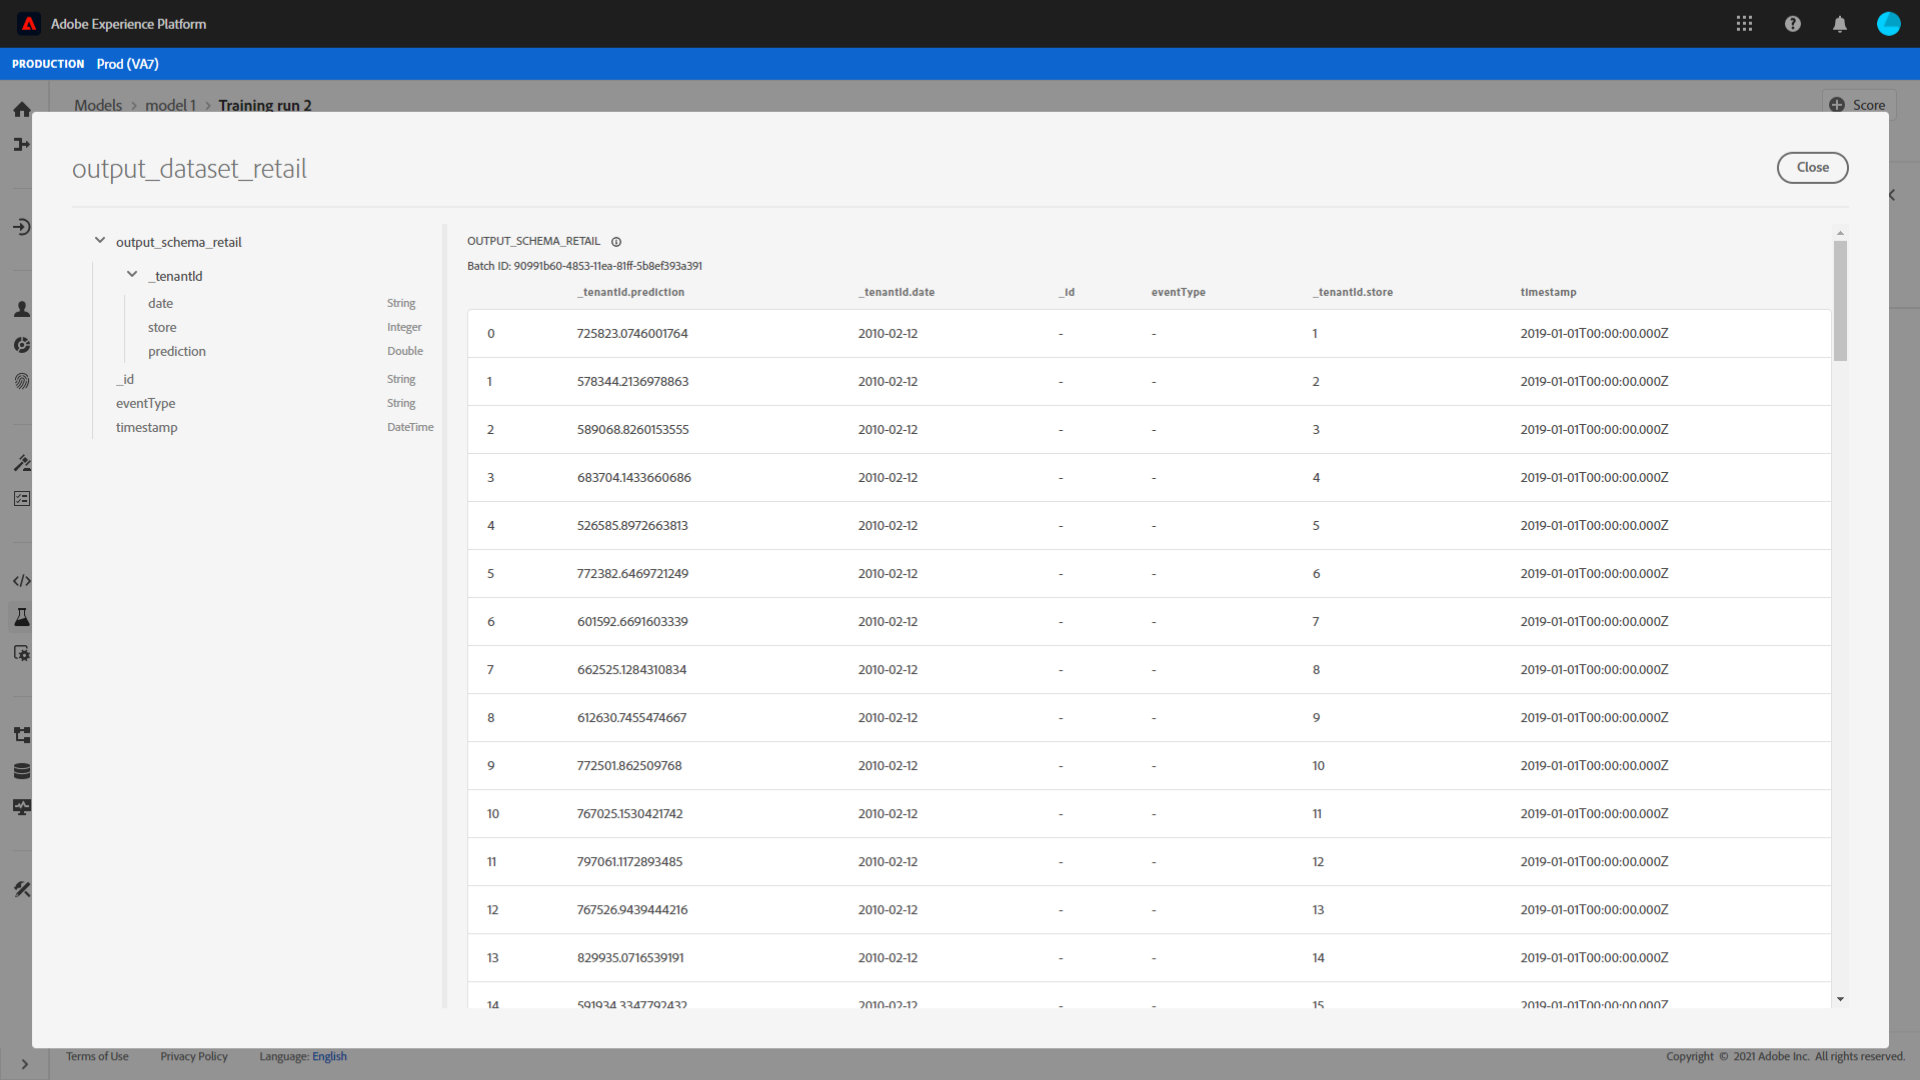Click the info icon beside OUTPUT_SCHEMA_RETAIL
The height and width of the screenshot is (1080, 1920).
pos(616,242)
